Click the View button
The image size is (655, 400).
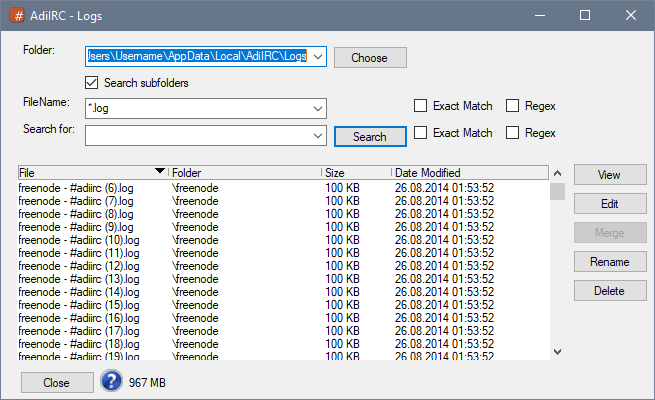tap(610, 175)
